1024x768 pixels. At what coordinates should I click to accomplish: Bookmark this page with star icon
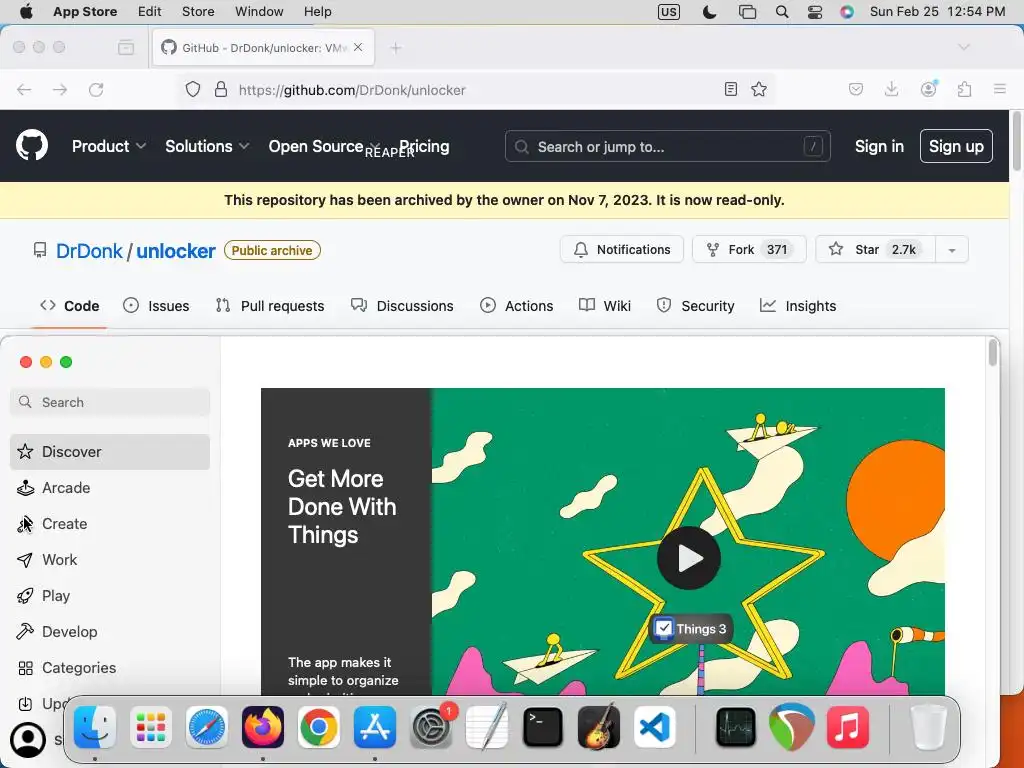point(758,89)
